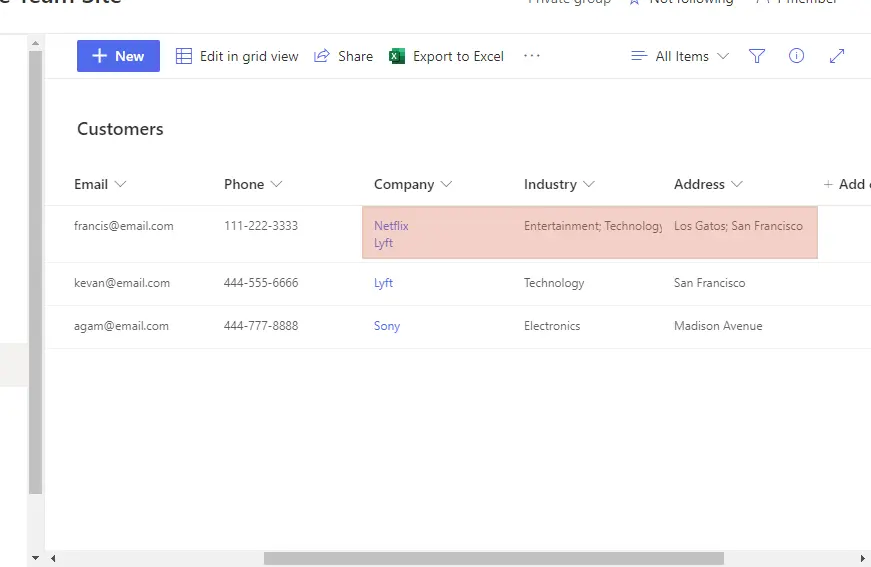This screenshot has width=871, height=567.
Task: Click the scroll left arrow
Action: click(53, 558)
